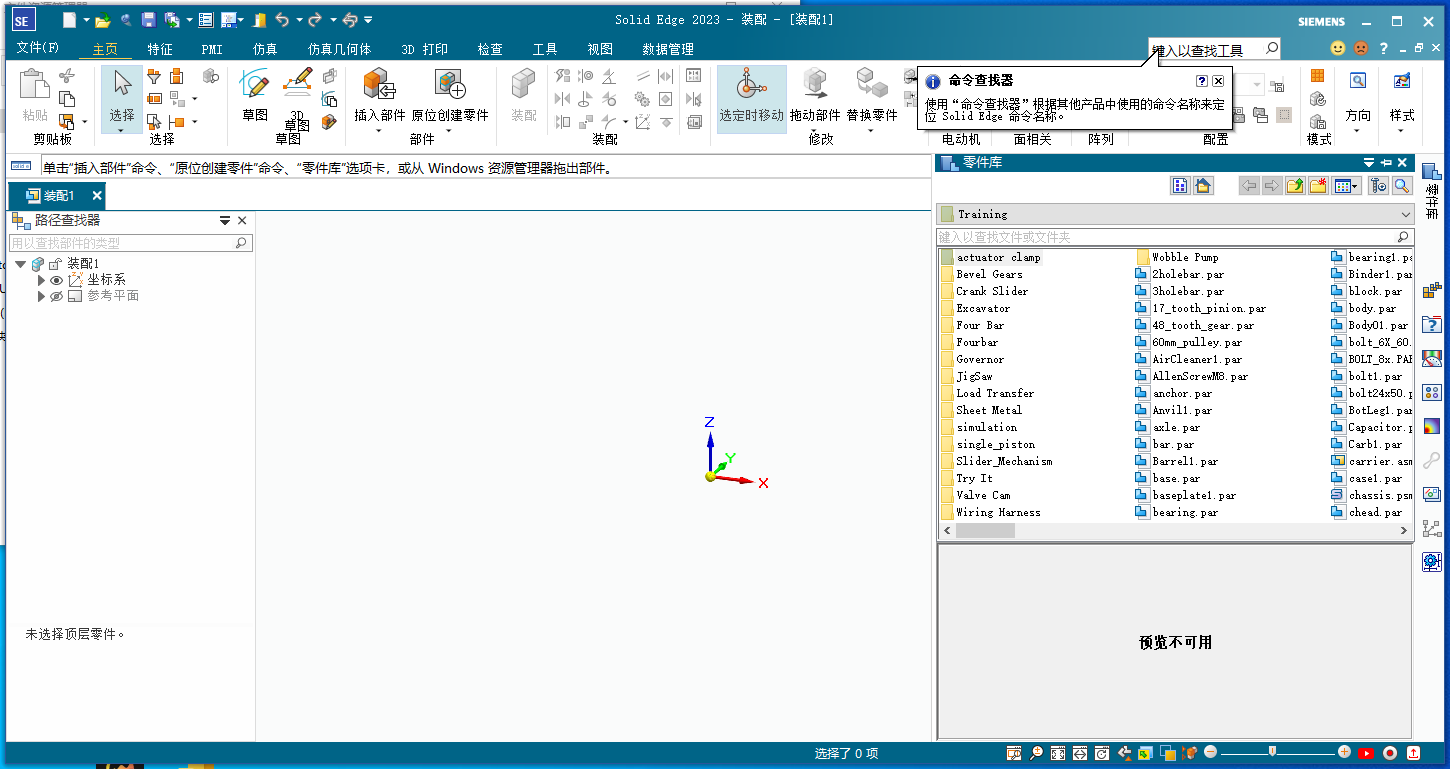
Task: Open 路径查找器 panel options dropdown arrow
Action: pyautogui.click(x=225, y=221)
